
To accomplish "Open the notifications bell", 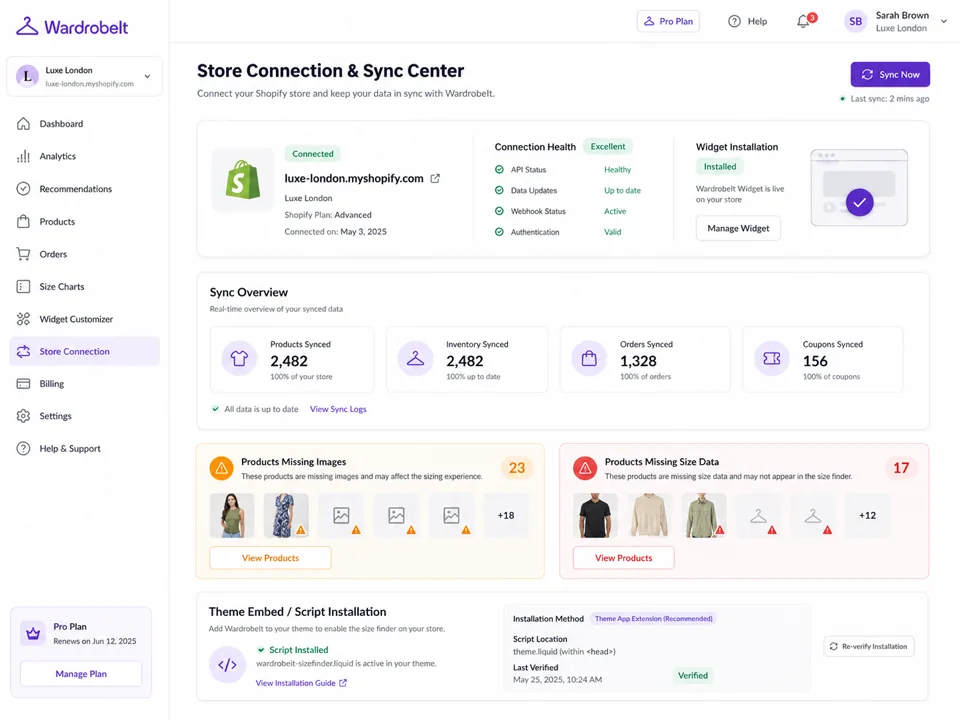I will point(803,21).
